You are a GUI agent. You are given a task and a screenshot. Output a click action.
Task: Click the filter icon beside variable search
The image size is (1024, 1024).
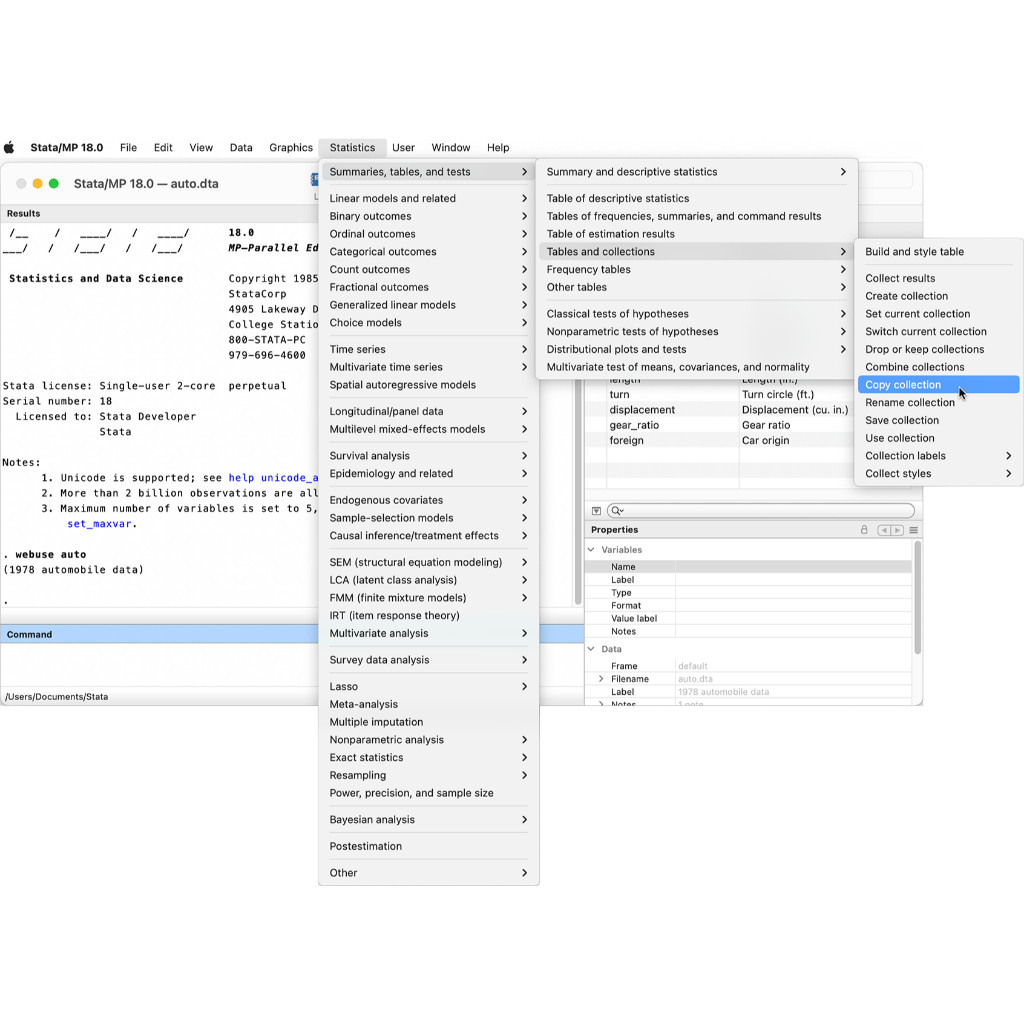click(597, 511)
